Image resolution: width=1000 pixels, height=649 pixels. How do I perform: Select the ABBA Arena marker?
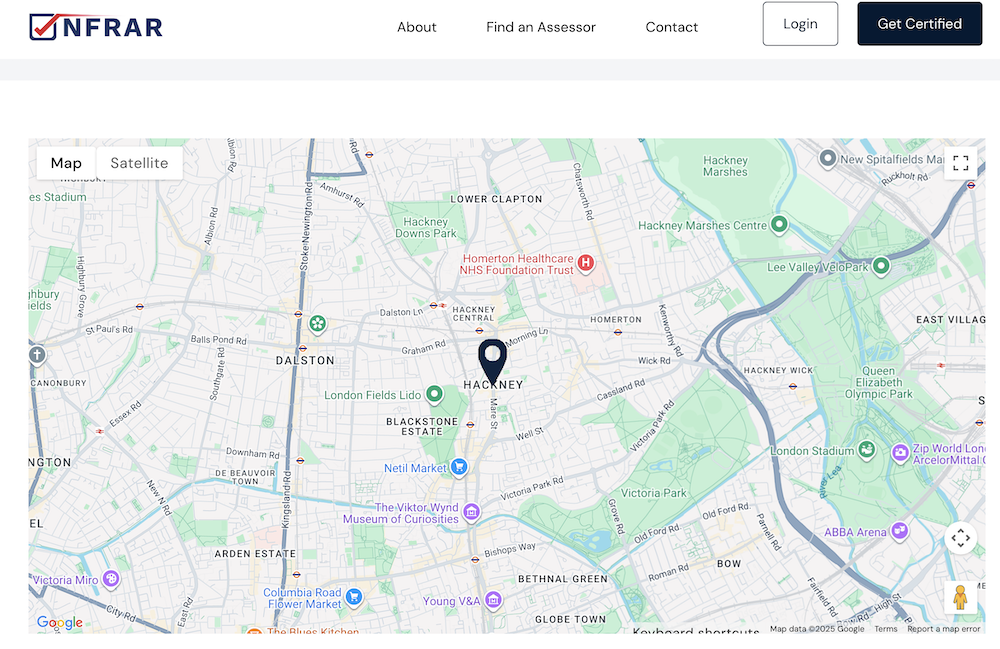coord(900,531)
